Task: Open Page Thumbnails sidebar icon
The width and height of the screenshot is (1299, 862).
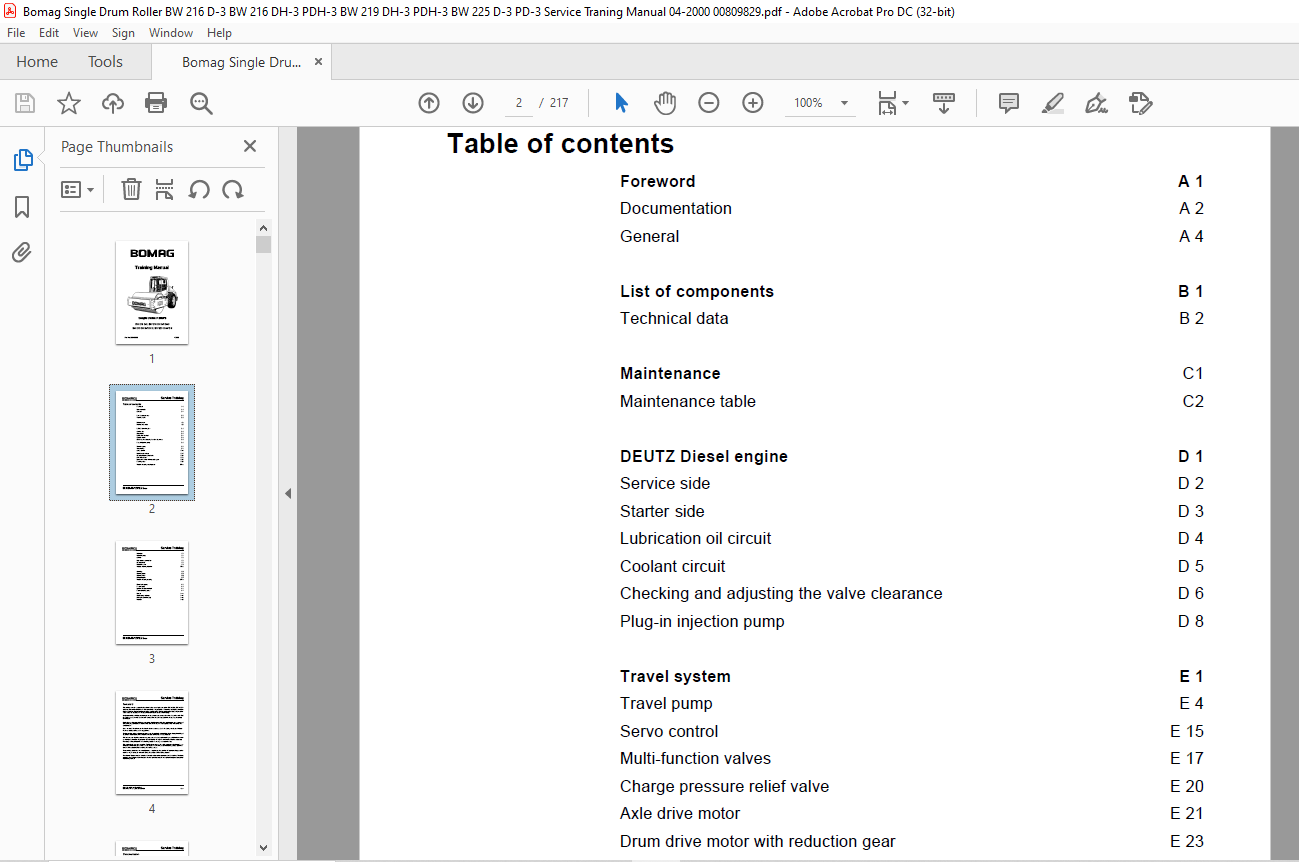Action: tap(22, 160)
